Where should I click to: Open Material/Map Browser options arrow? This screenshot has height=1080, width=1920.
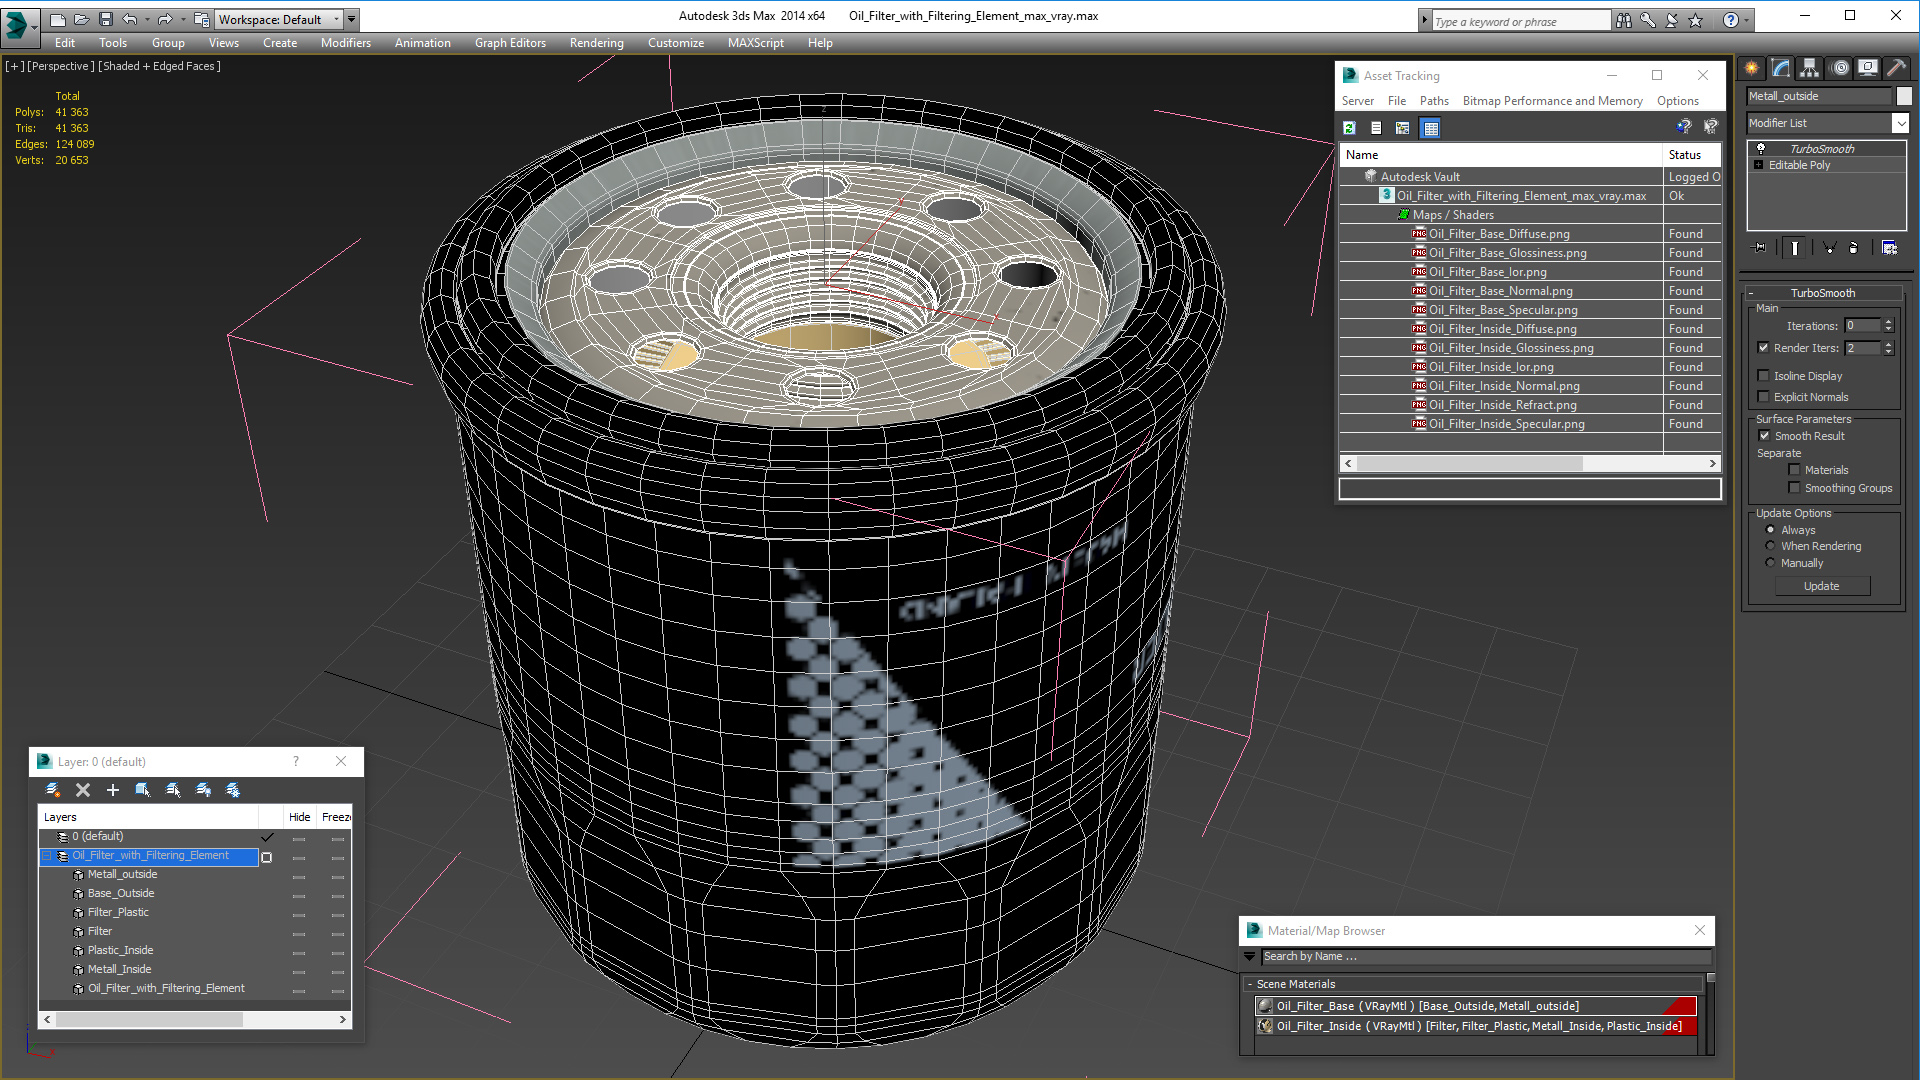click(x=1250, y=957)
